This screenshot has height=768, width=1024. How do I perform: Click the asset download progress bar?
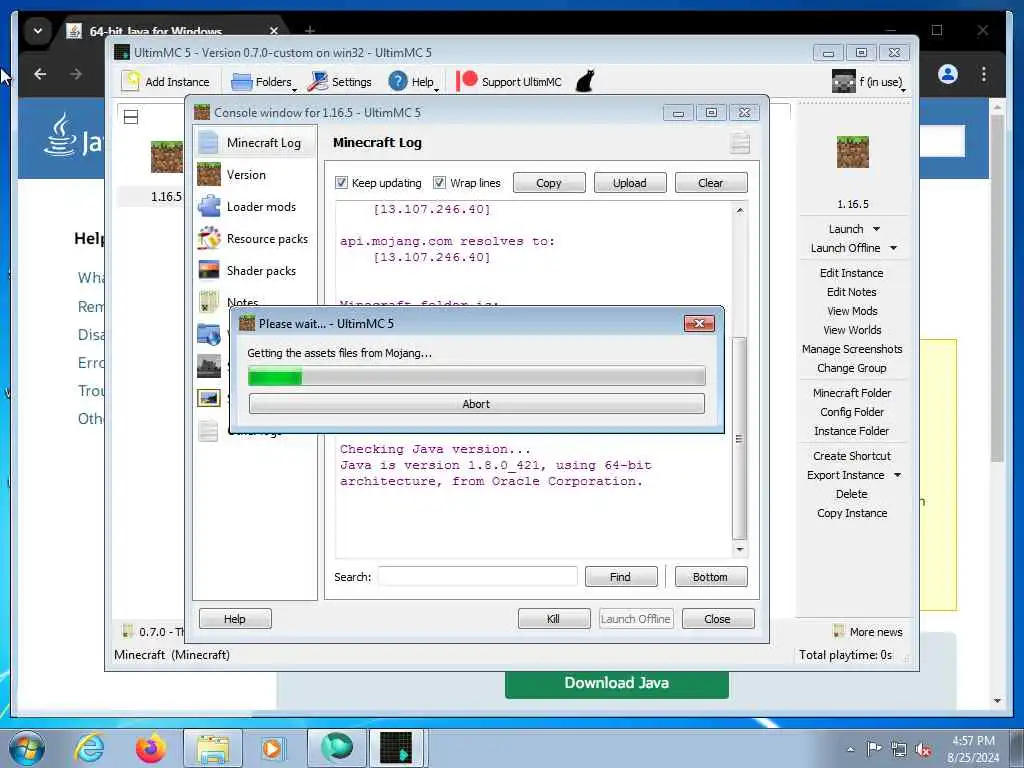click(476, 376)
